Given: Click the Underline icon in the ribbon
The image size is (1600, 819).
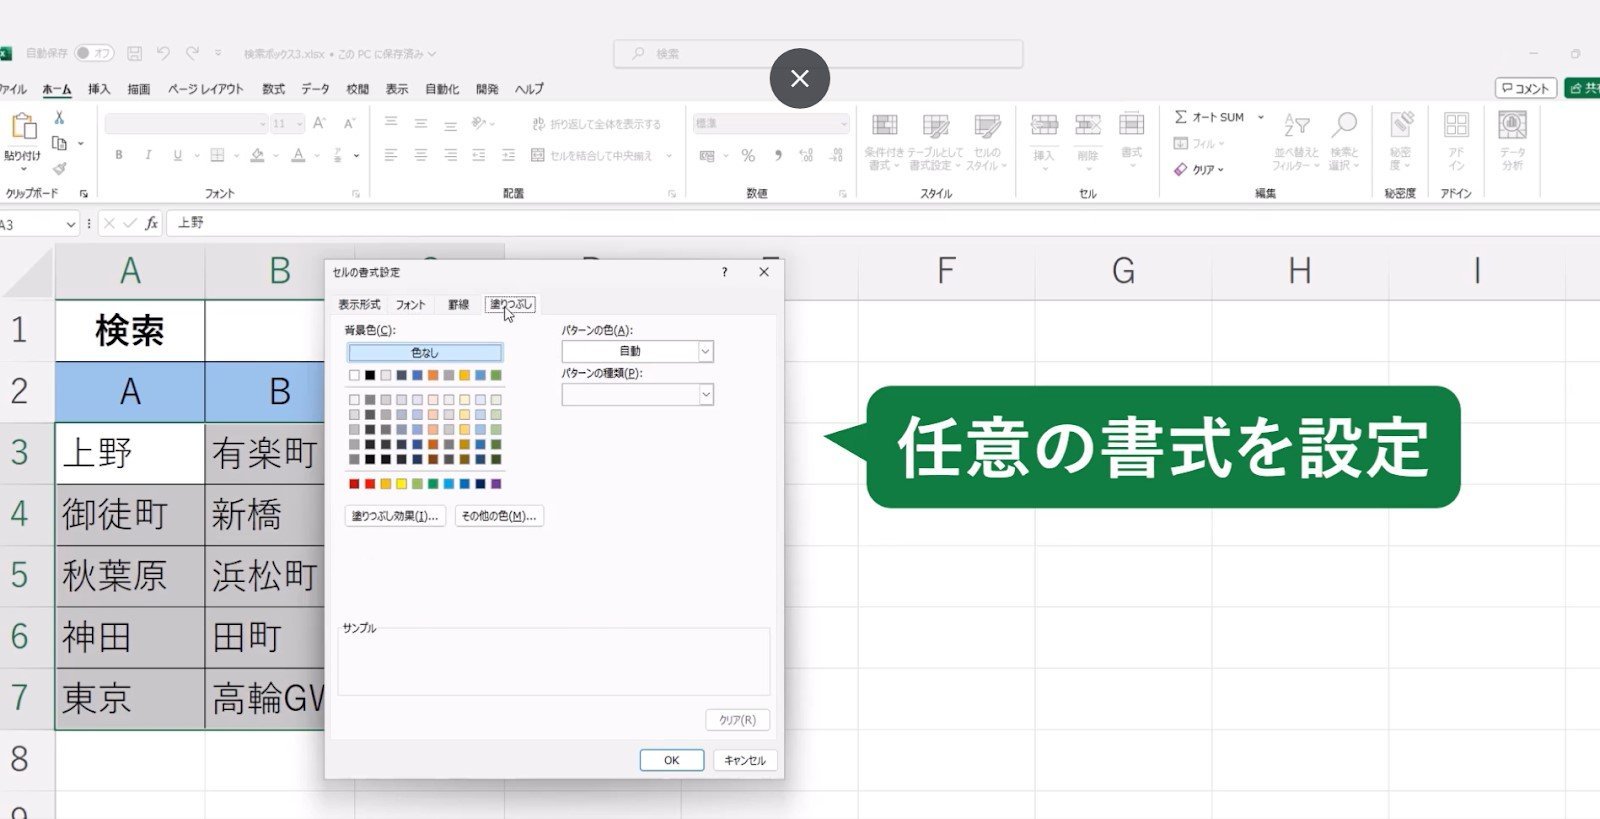Looking at the screenshot, I should coord(177,155).
